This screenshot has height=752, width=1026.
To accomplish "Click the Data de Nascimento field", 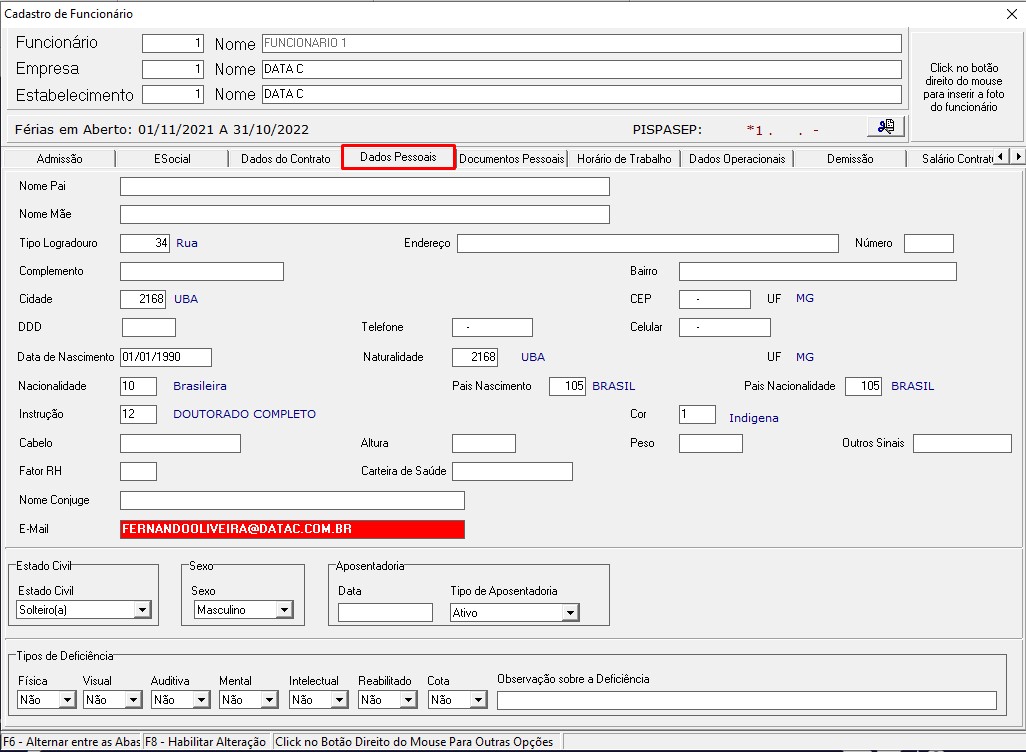I will [x=166, y=357].
